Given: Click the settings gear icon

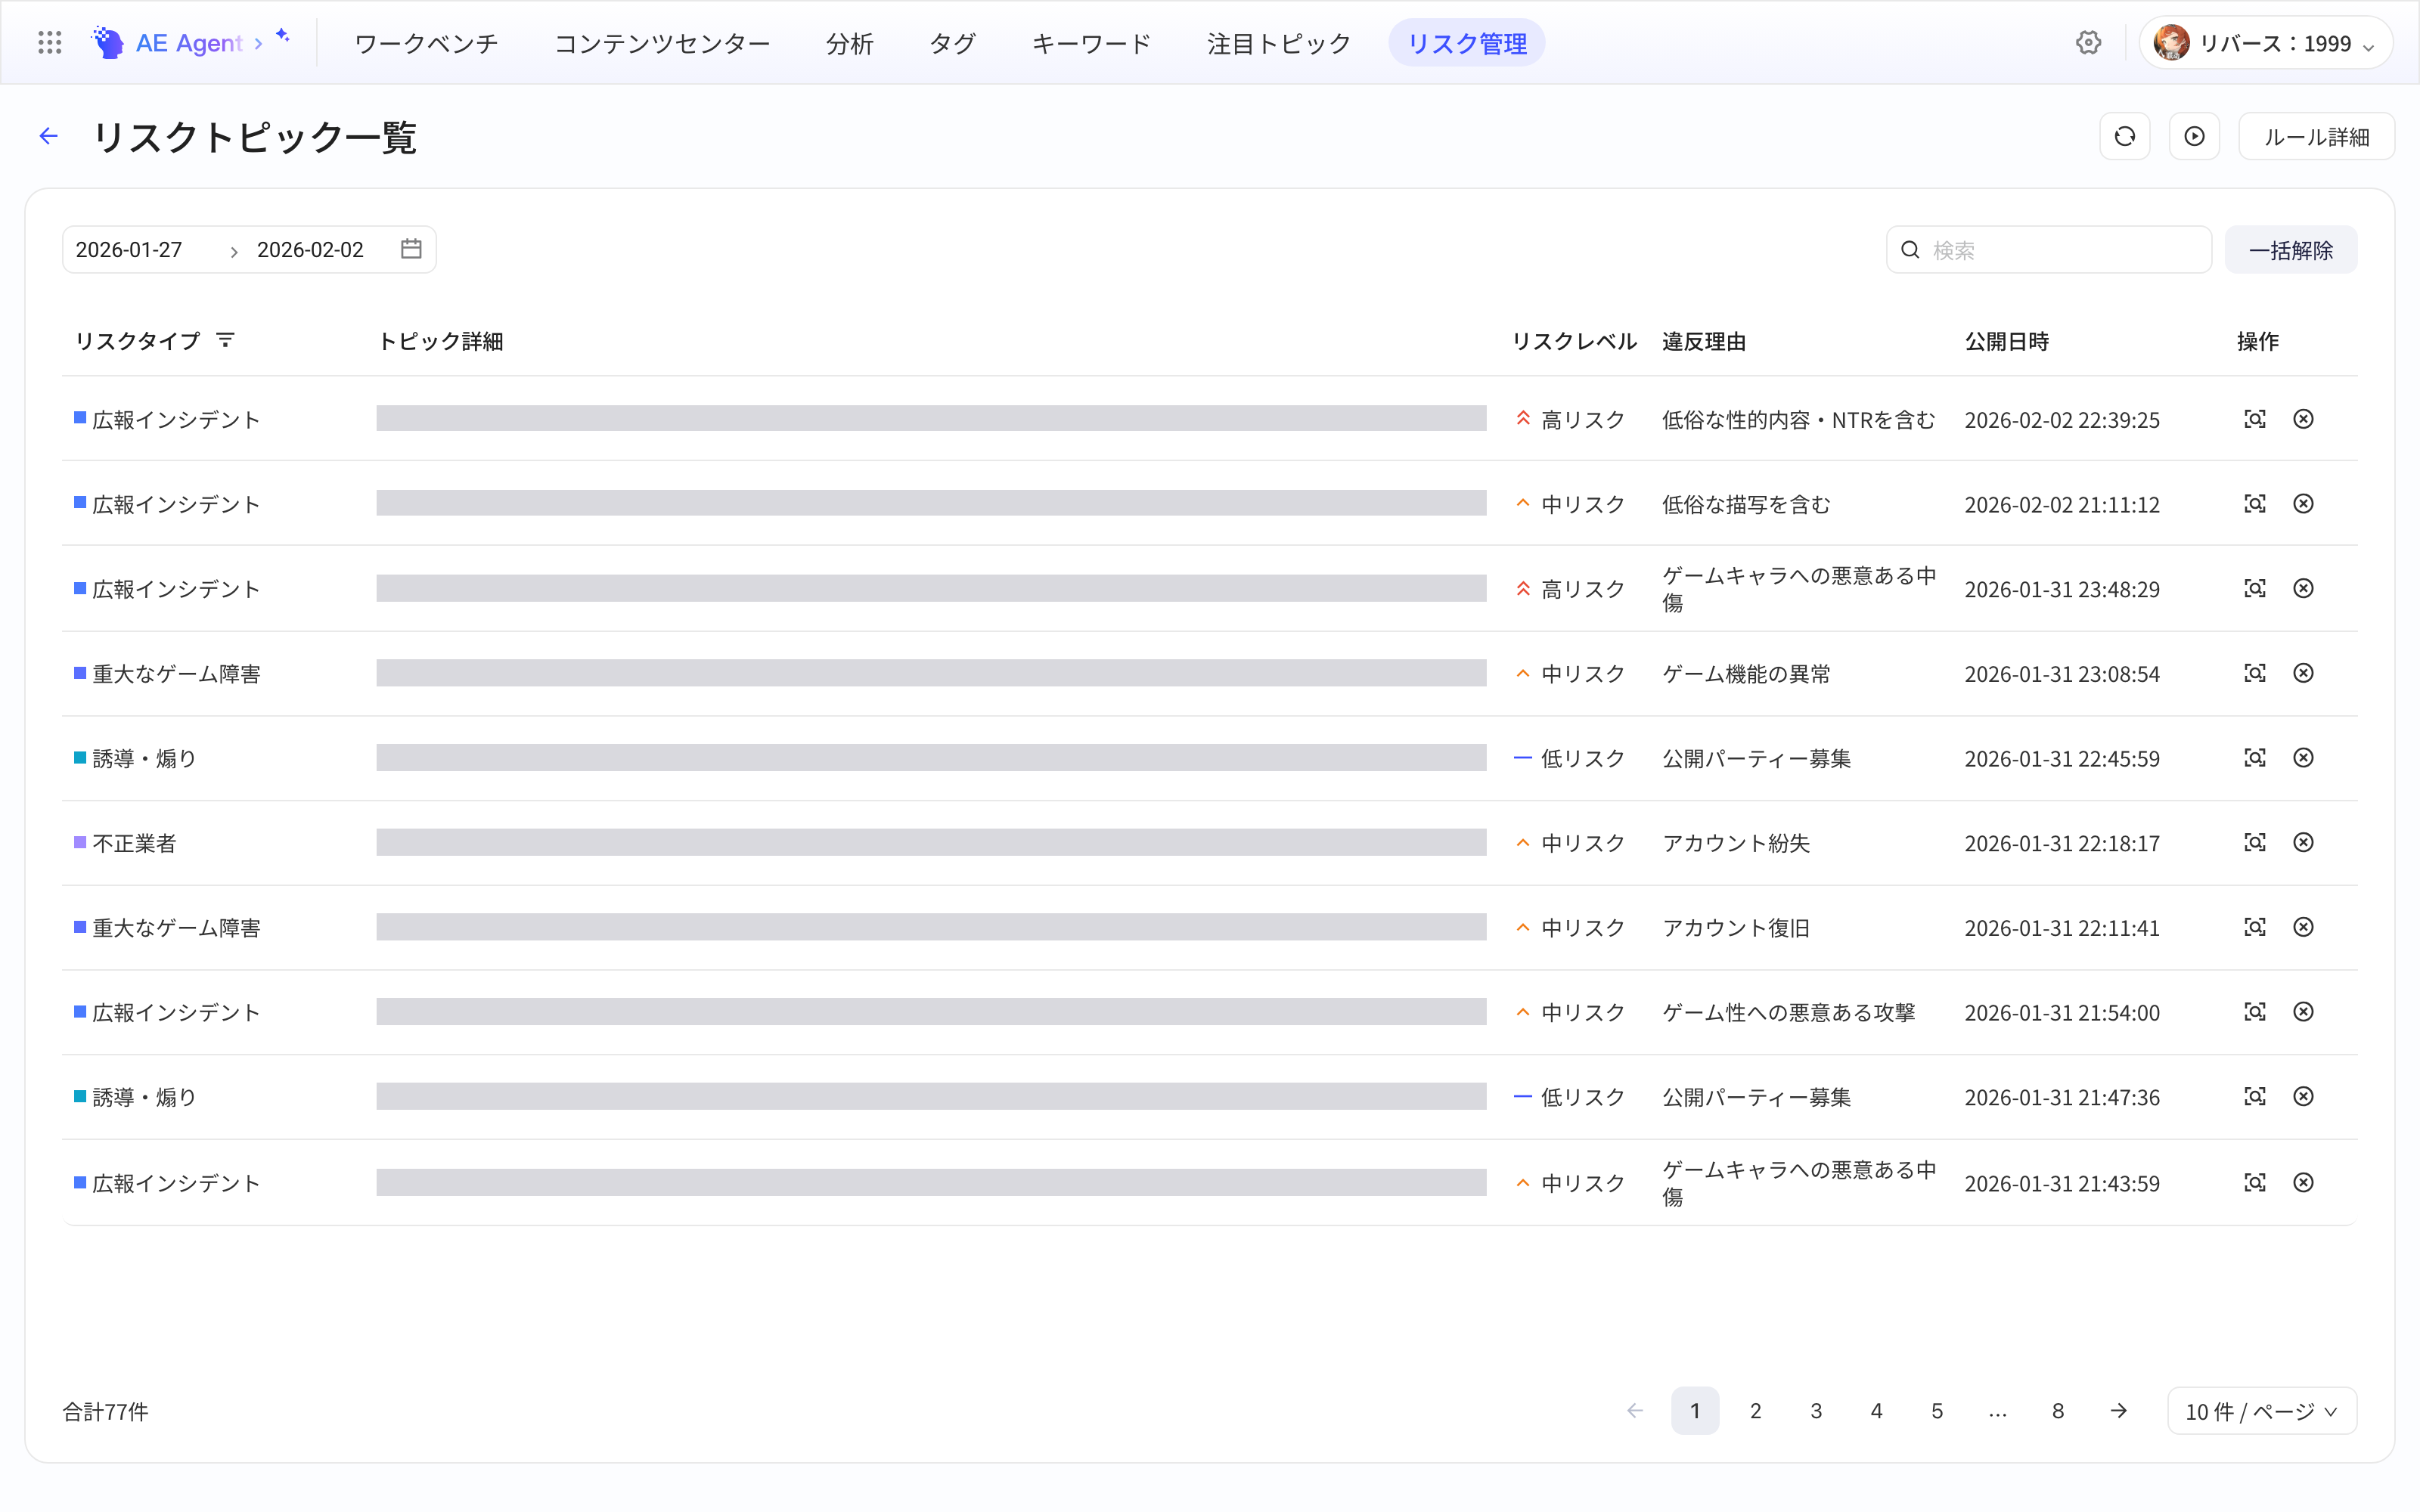Looking at the screenshot, I should (2088, 43).
